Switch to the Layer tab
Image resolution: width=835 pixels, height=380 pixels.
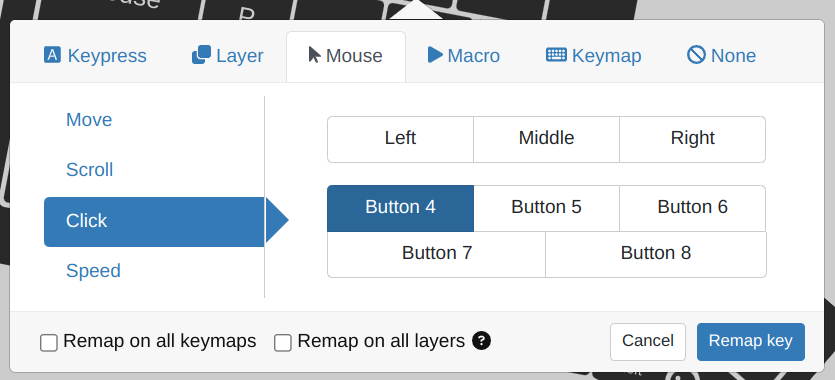click(227, 55)
